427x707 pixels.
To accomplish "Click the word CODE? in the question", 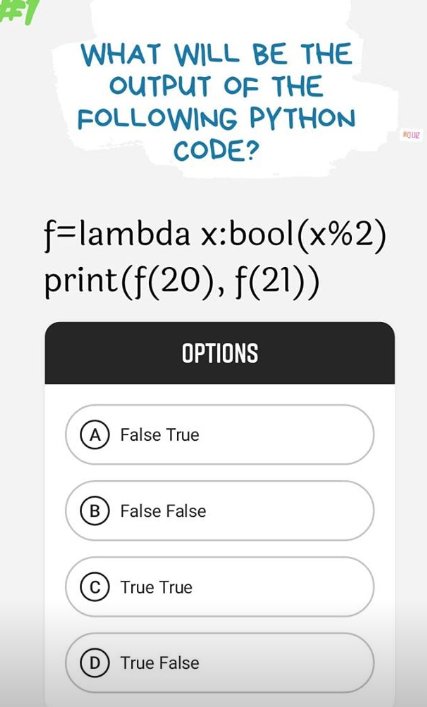I will tap(217, 151).
